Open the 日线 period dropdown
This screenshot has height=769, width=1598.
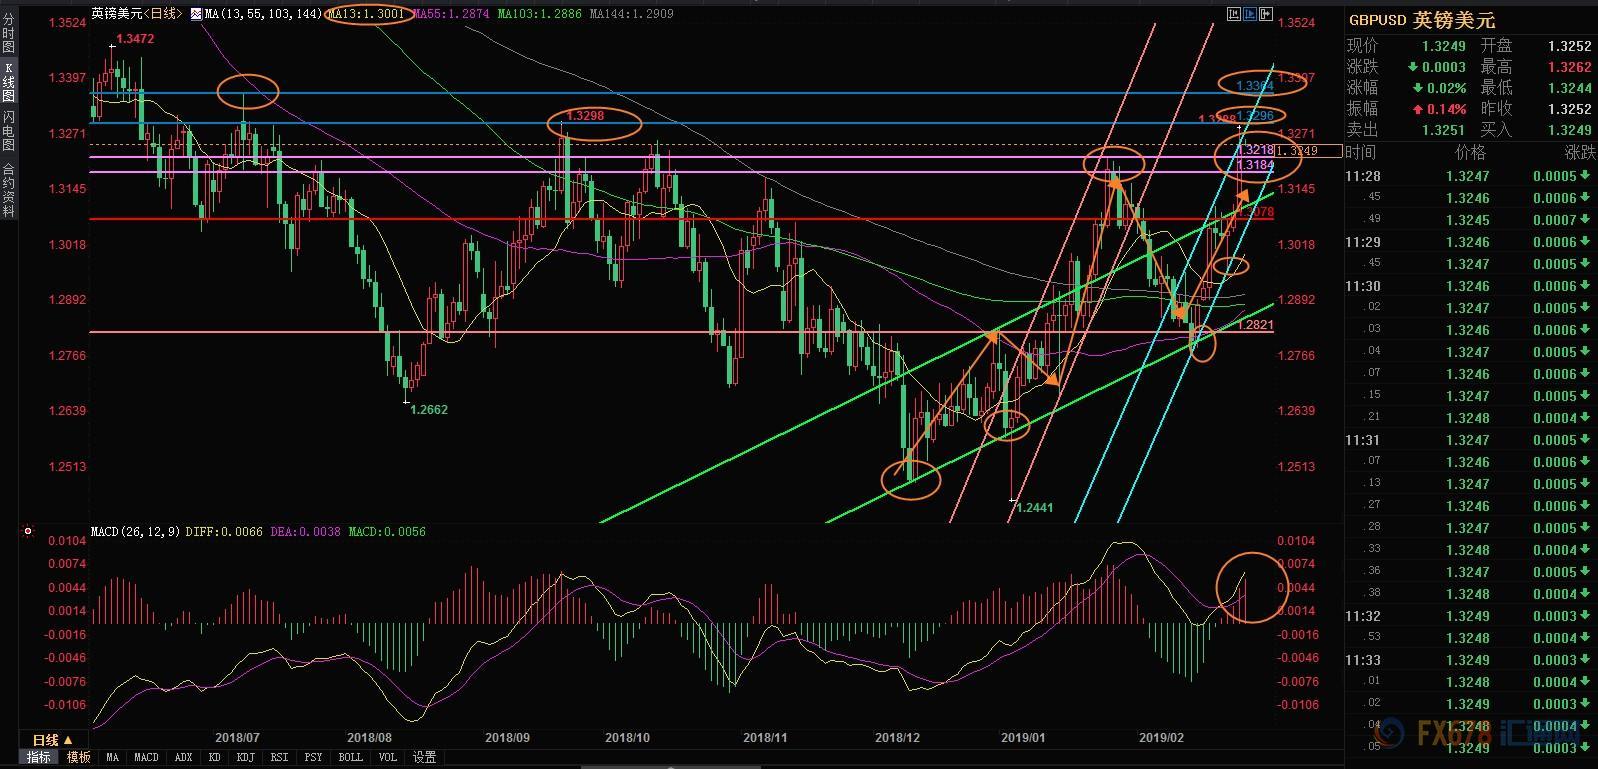point(52,740)
